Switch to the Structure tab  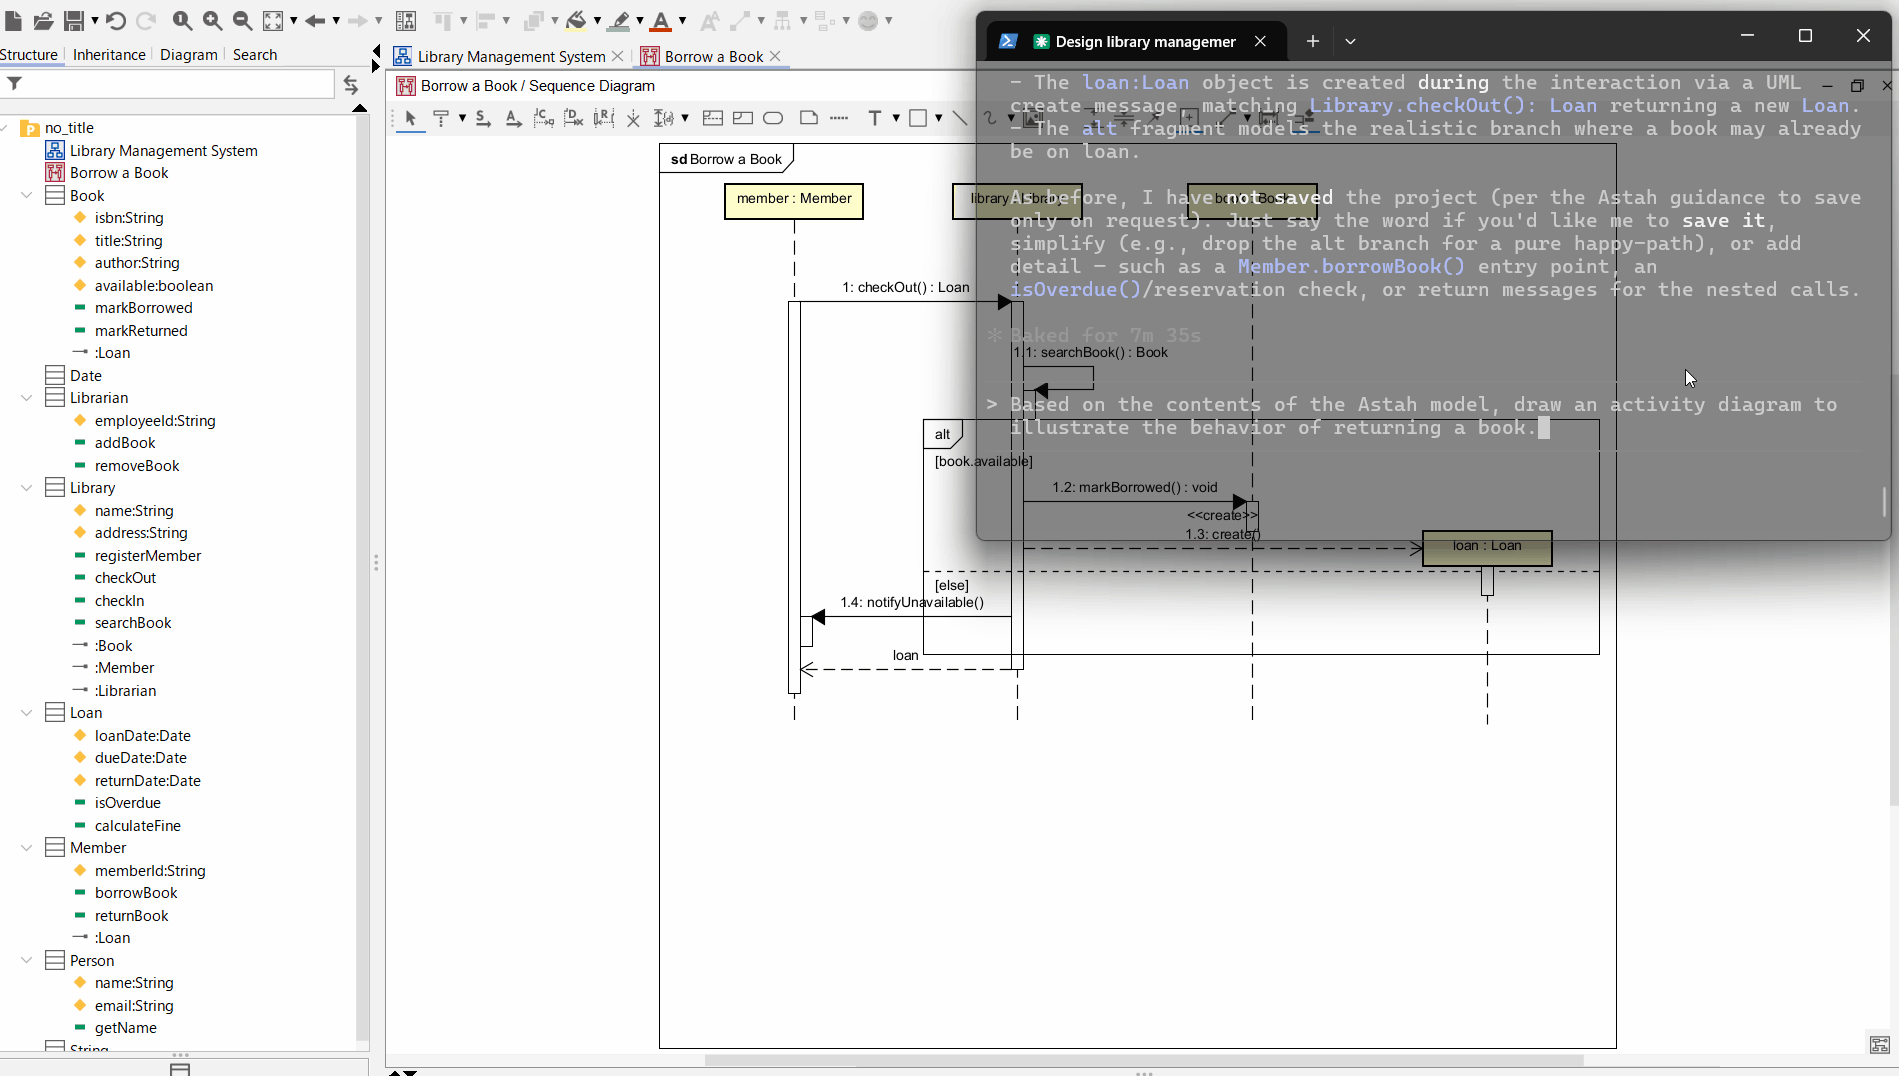29,55
